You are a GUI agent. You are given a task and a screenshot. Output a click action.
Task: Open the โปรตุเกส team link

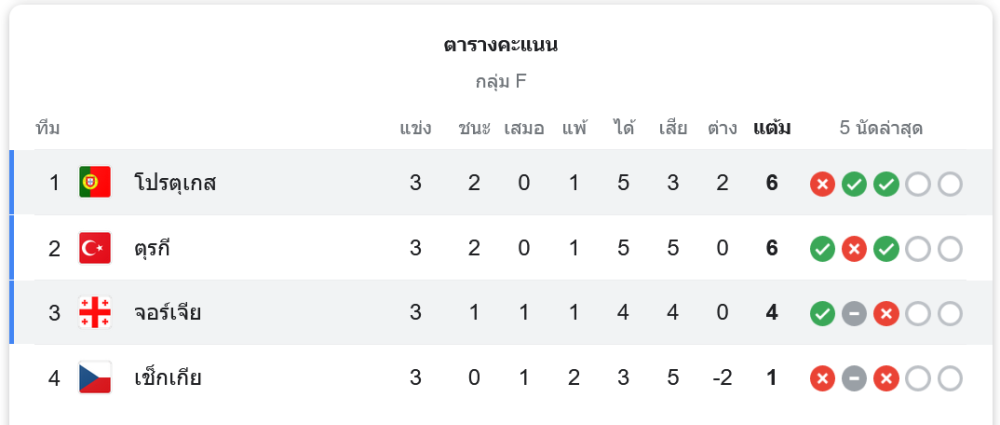tap(175, 183)
